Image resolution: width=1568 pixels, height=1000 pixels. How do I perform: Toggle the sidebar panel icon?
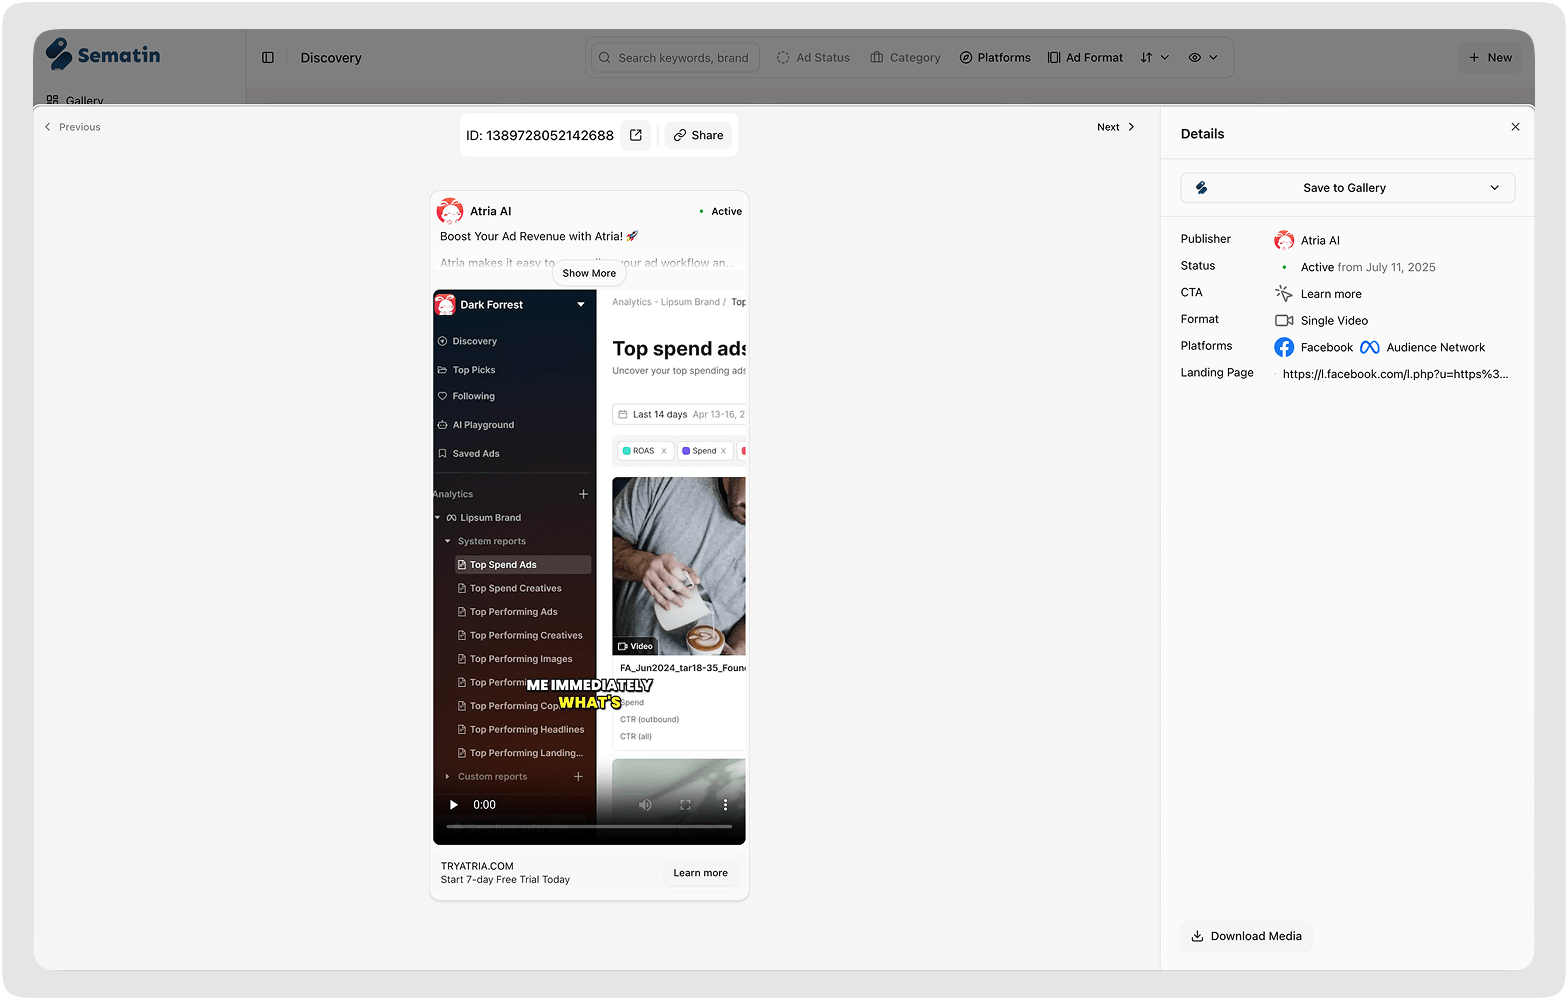pos(268,58)
